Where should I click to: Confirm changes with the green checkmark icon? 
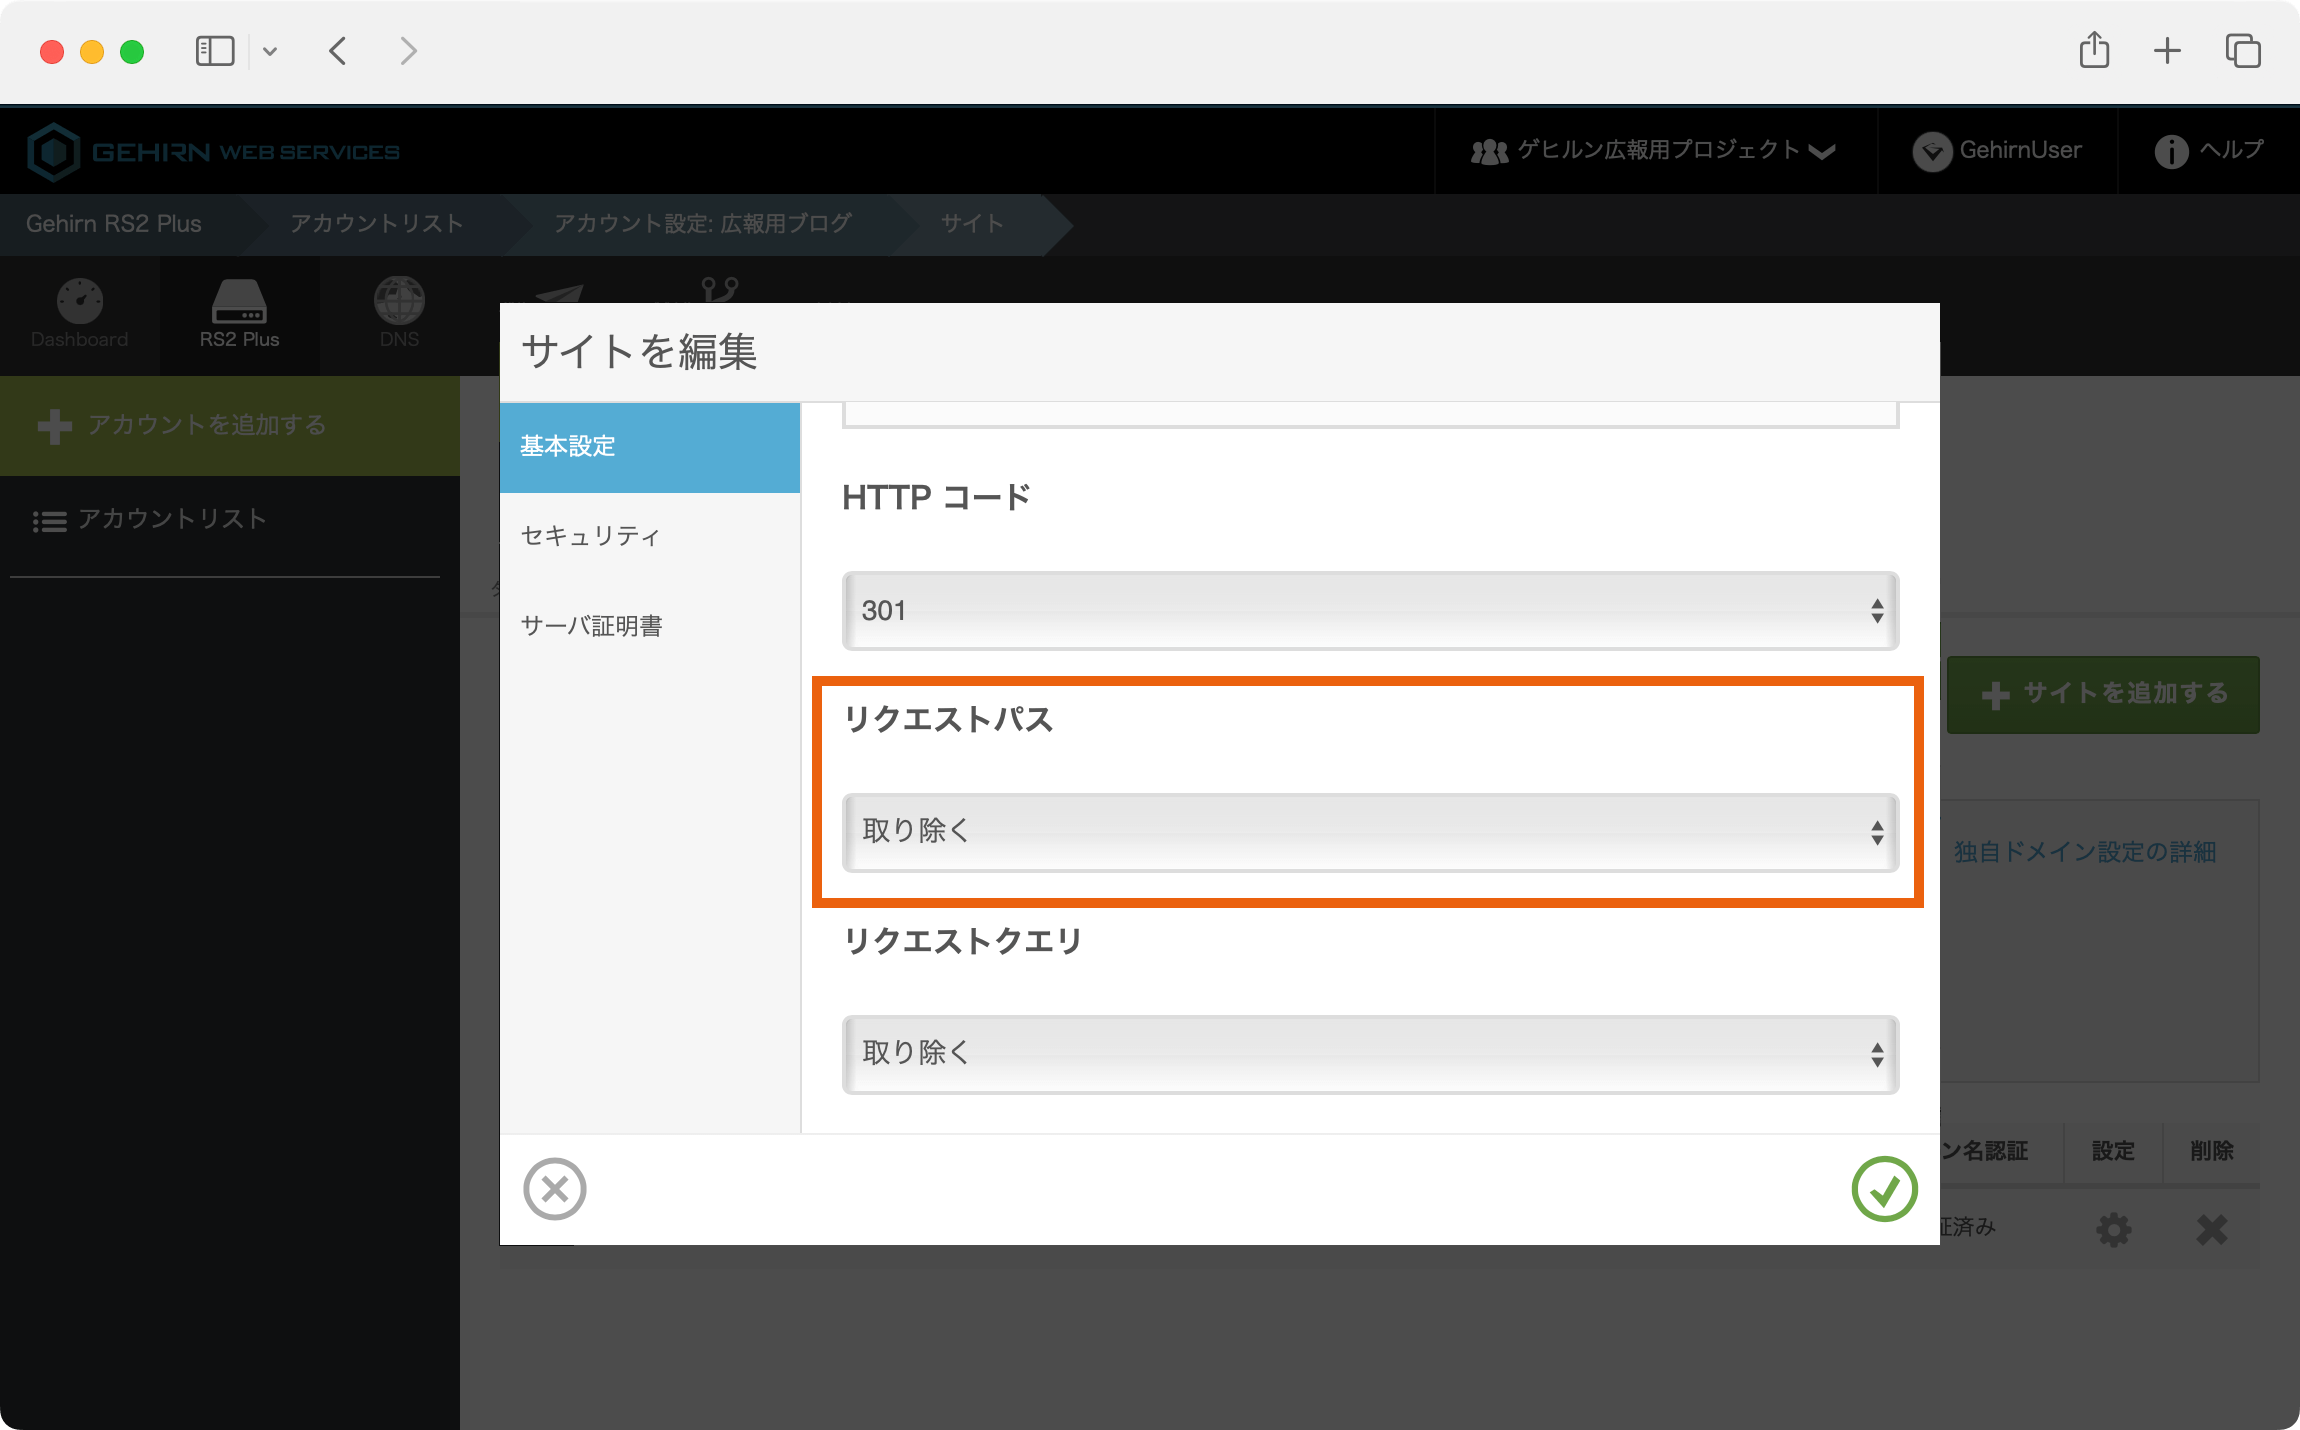coord(1883,1189)
